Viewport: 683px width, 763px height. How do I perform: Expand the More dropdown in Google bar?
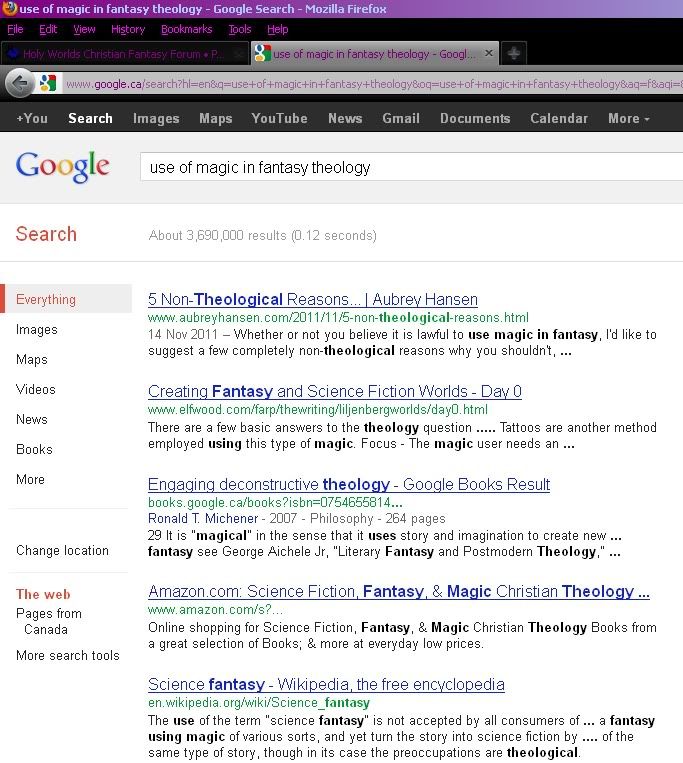pos(628,118)
